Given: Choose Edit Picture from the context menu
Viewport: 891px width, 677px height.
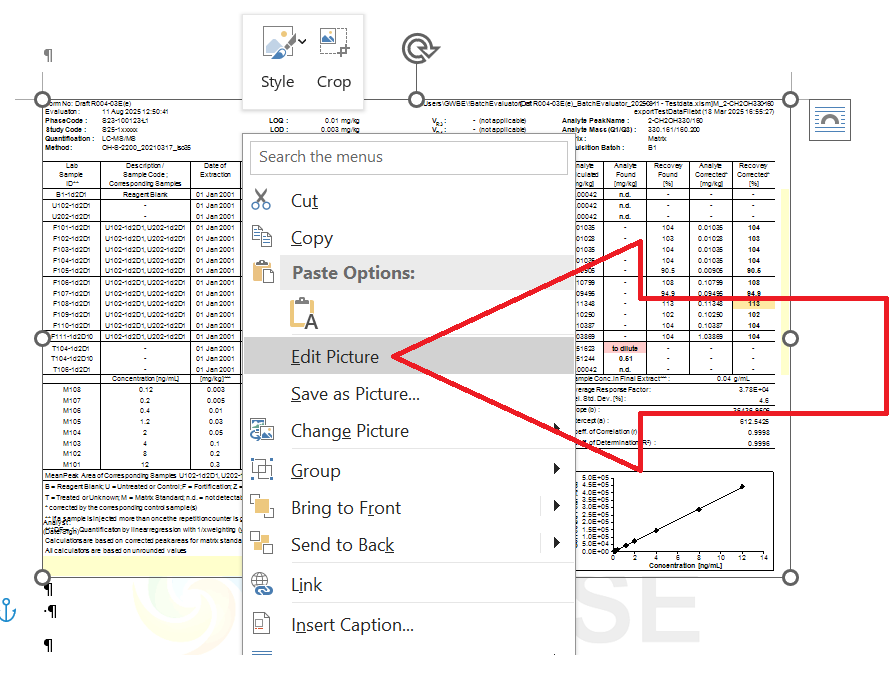Looking at the screenshot, I should pyautogui.click(x=335, y=357).
